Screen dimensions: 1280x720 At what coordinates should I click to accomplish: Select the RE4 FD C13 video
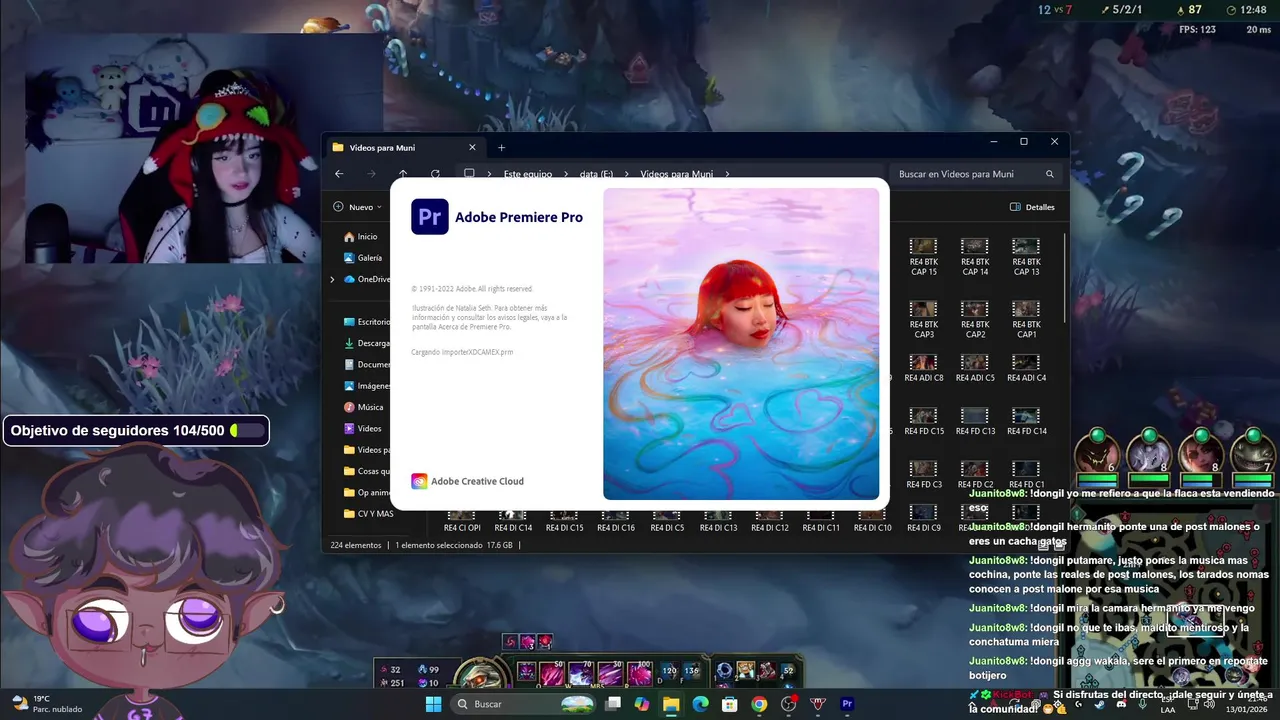[x=975, y=421]
